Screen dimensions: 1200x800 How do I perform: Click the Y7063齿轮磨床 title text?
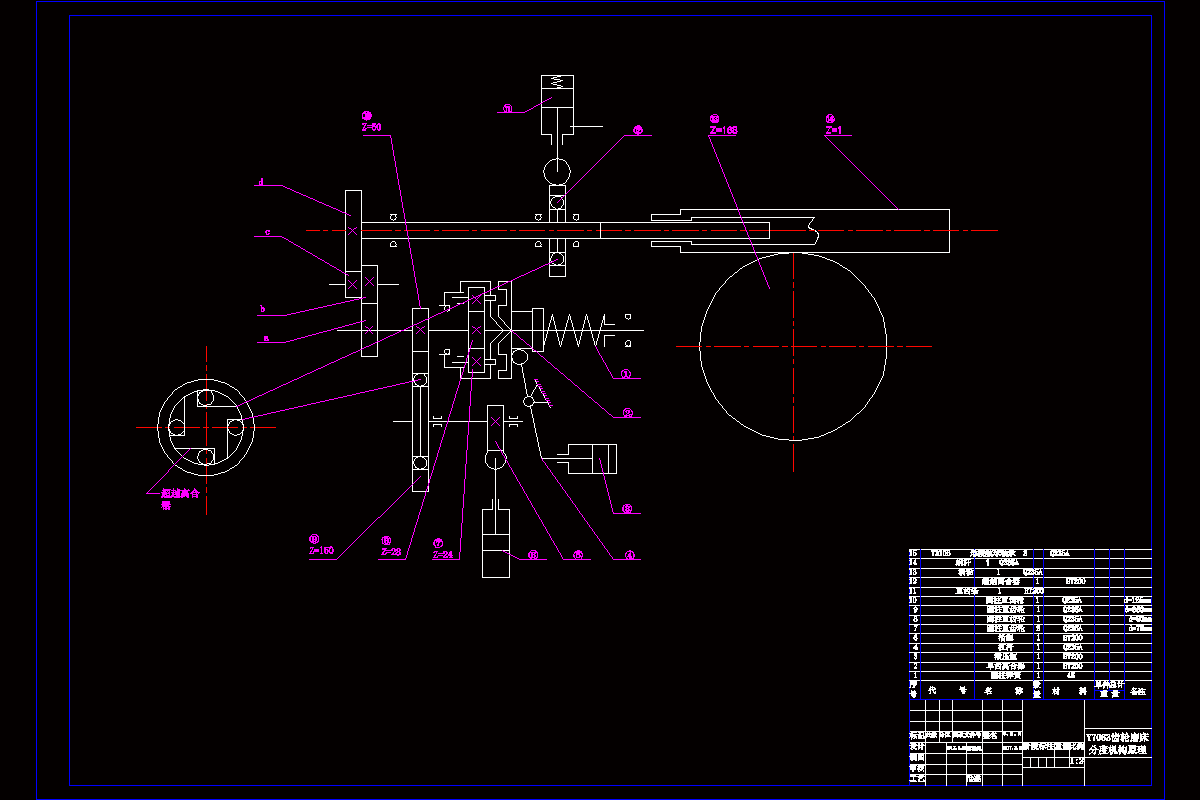click(x=1117, y=736)
